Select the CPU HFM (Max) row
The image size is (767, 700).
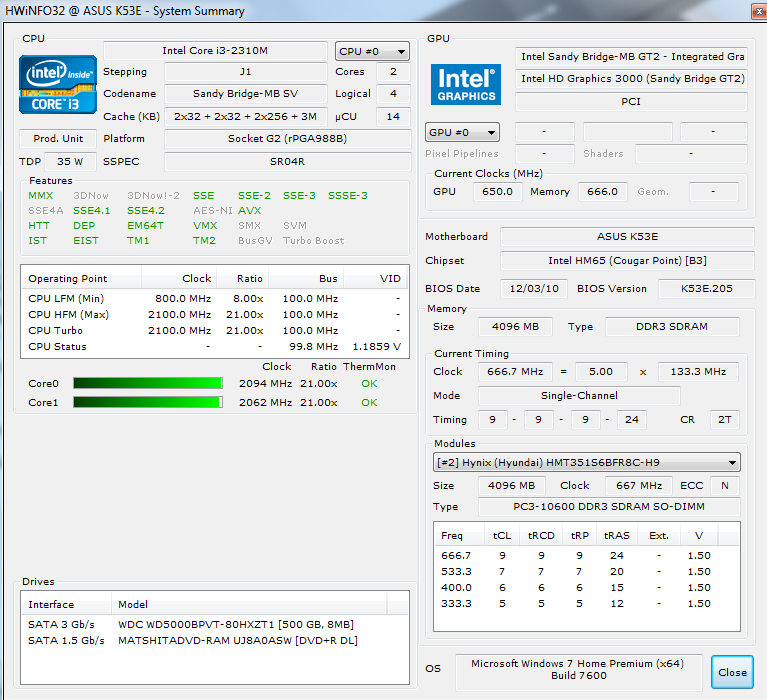[x=214, y=315]
